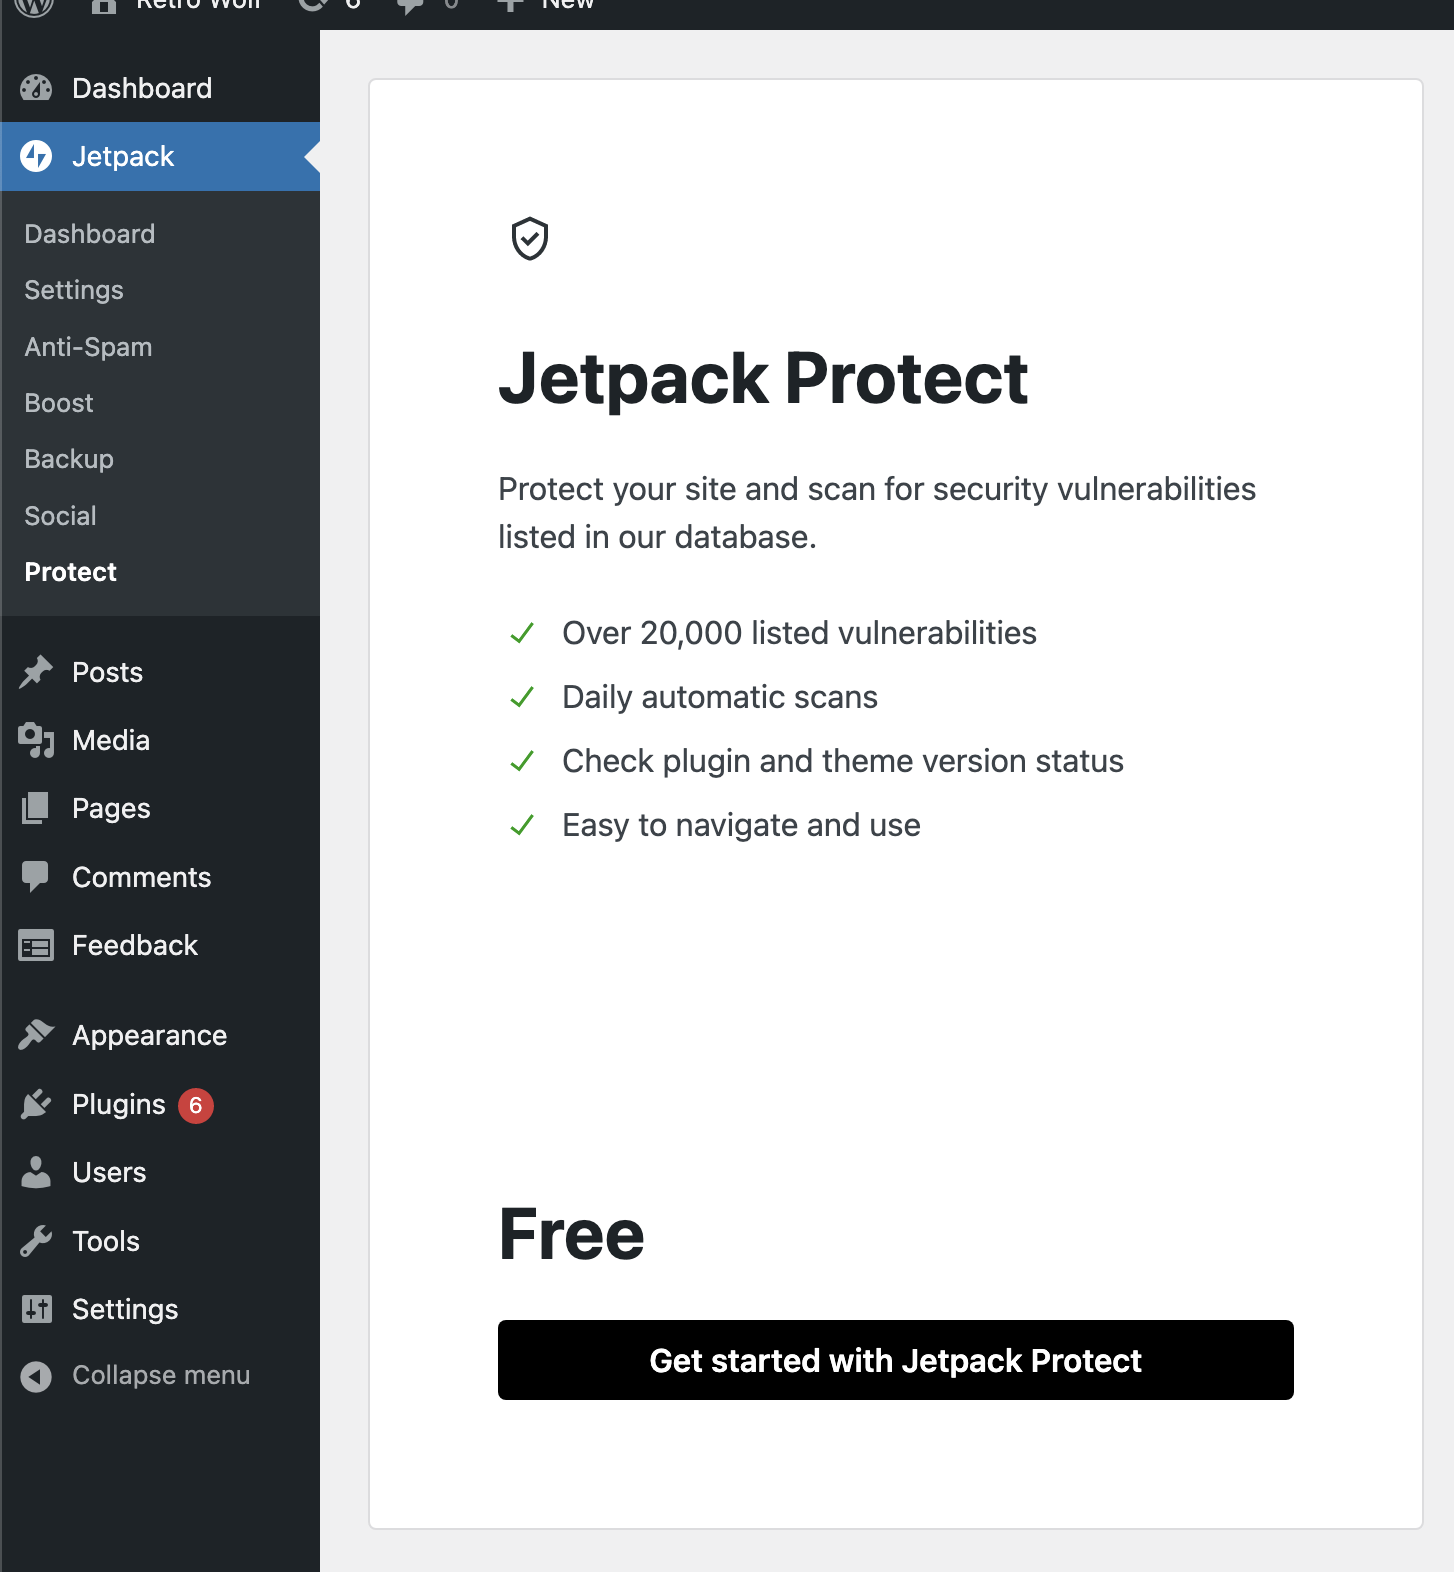Click the comments bubble icon in the admin bar
This screenshot has width=1454, height=1572.
click(x=410, y=5)
